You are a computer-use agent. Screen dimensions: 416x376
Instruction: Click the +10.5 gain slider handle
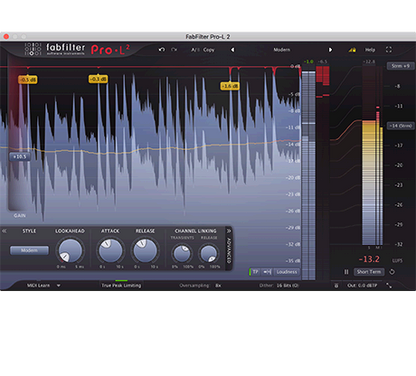pos(20,156)
